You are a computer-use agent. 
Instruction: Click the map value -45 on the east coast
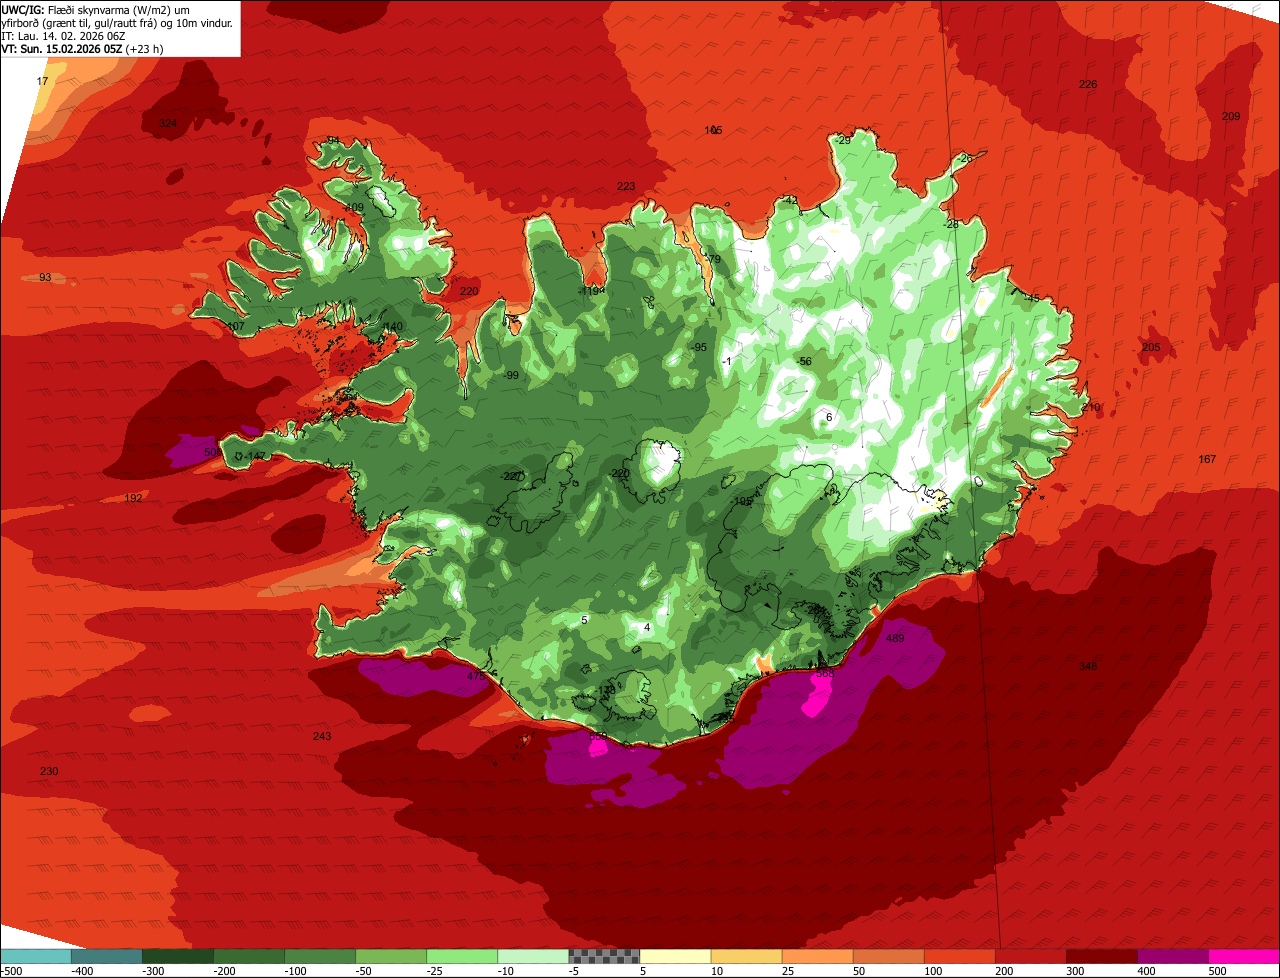[x=1031, y=299]
